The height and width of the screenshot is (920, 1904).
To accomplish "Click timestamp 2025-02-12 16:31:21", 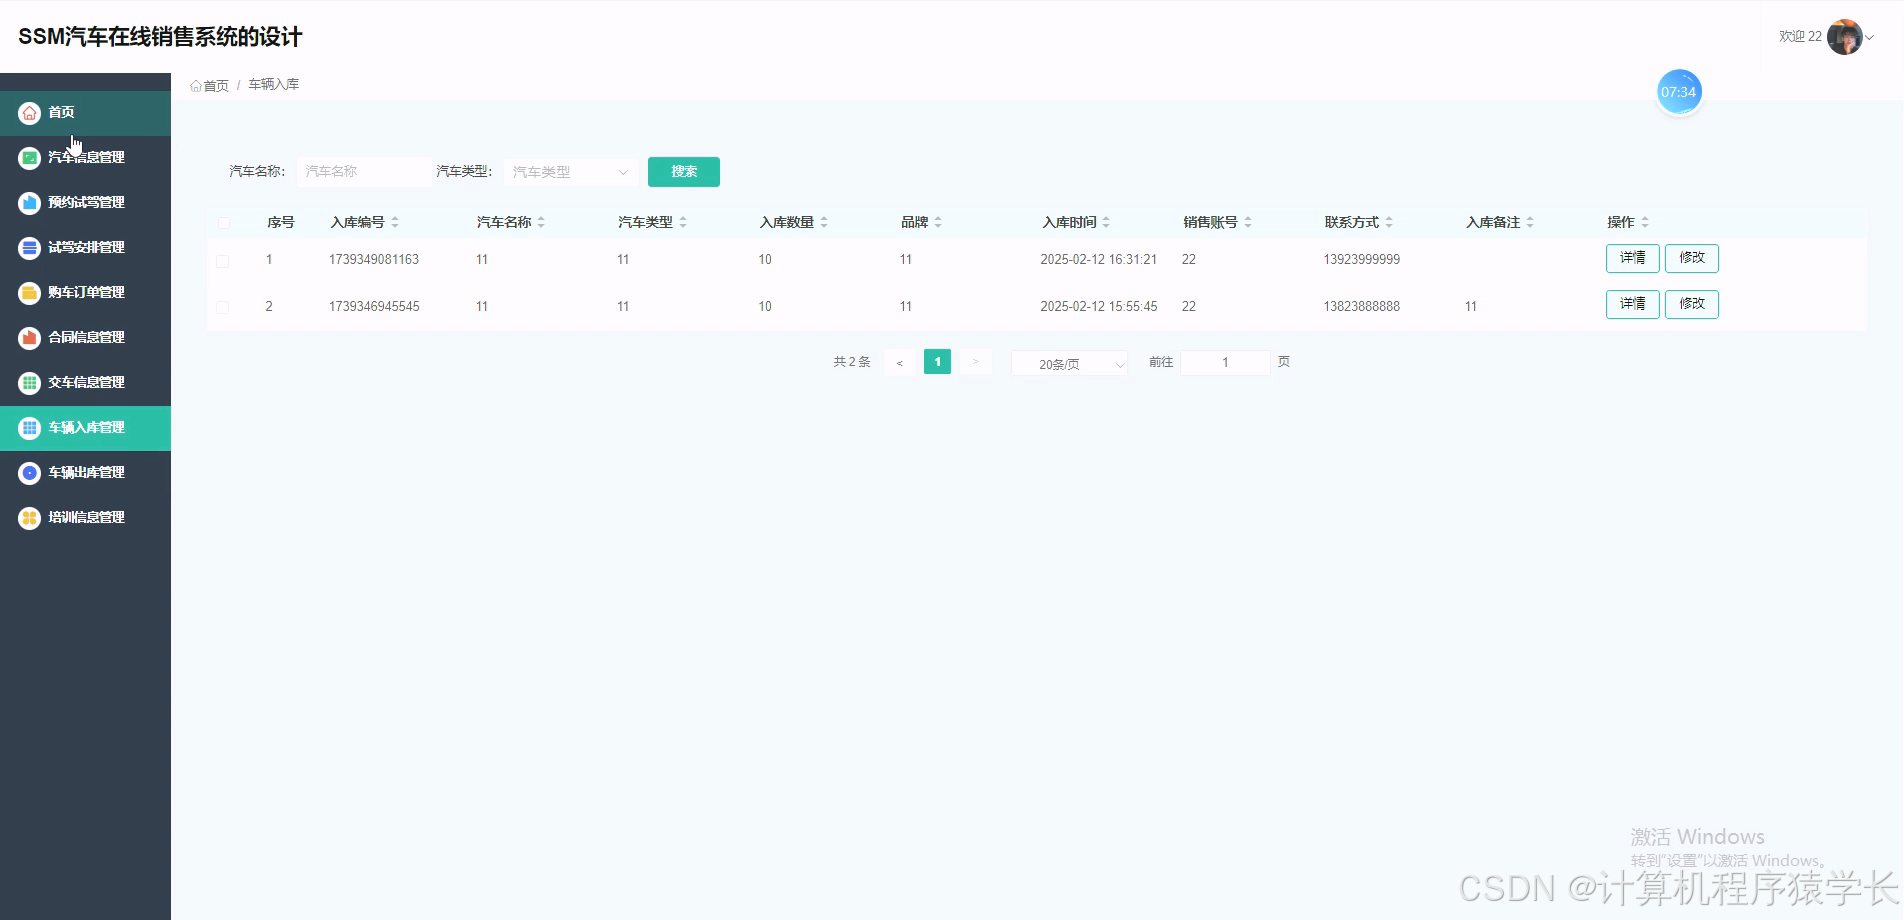I will [x=1098, y=260].
